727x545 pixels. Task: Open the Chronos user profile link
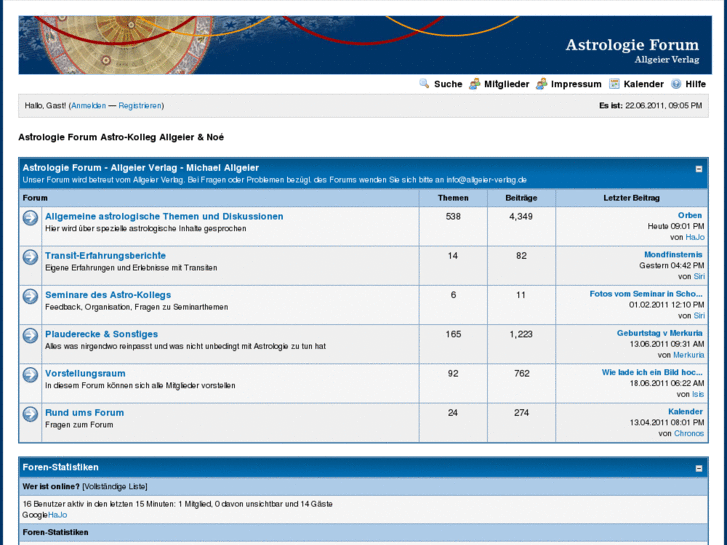point(689,433)
